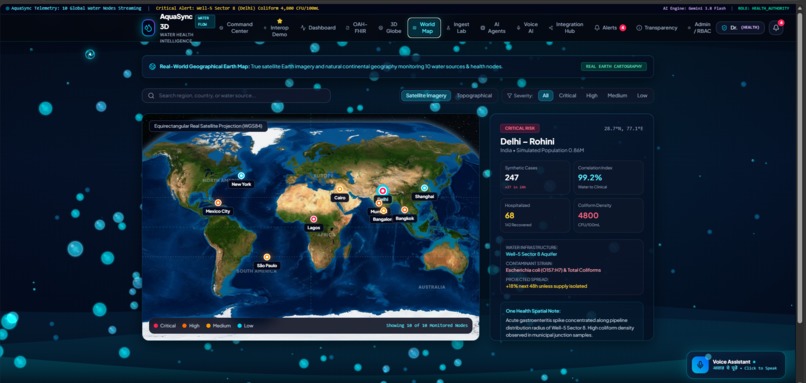Click the Low legend color dot
Screen dimensions: 806x383
(240, 326)
